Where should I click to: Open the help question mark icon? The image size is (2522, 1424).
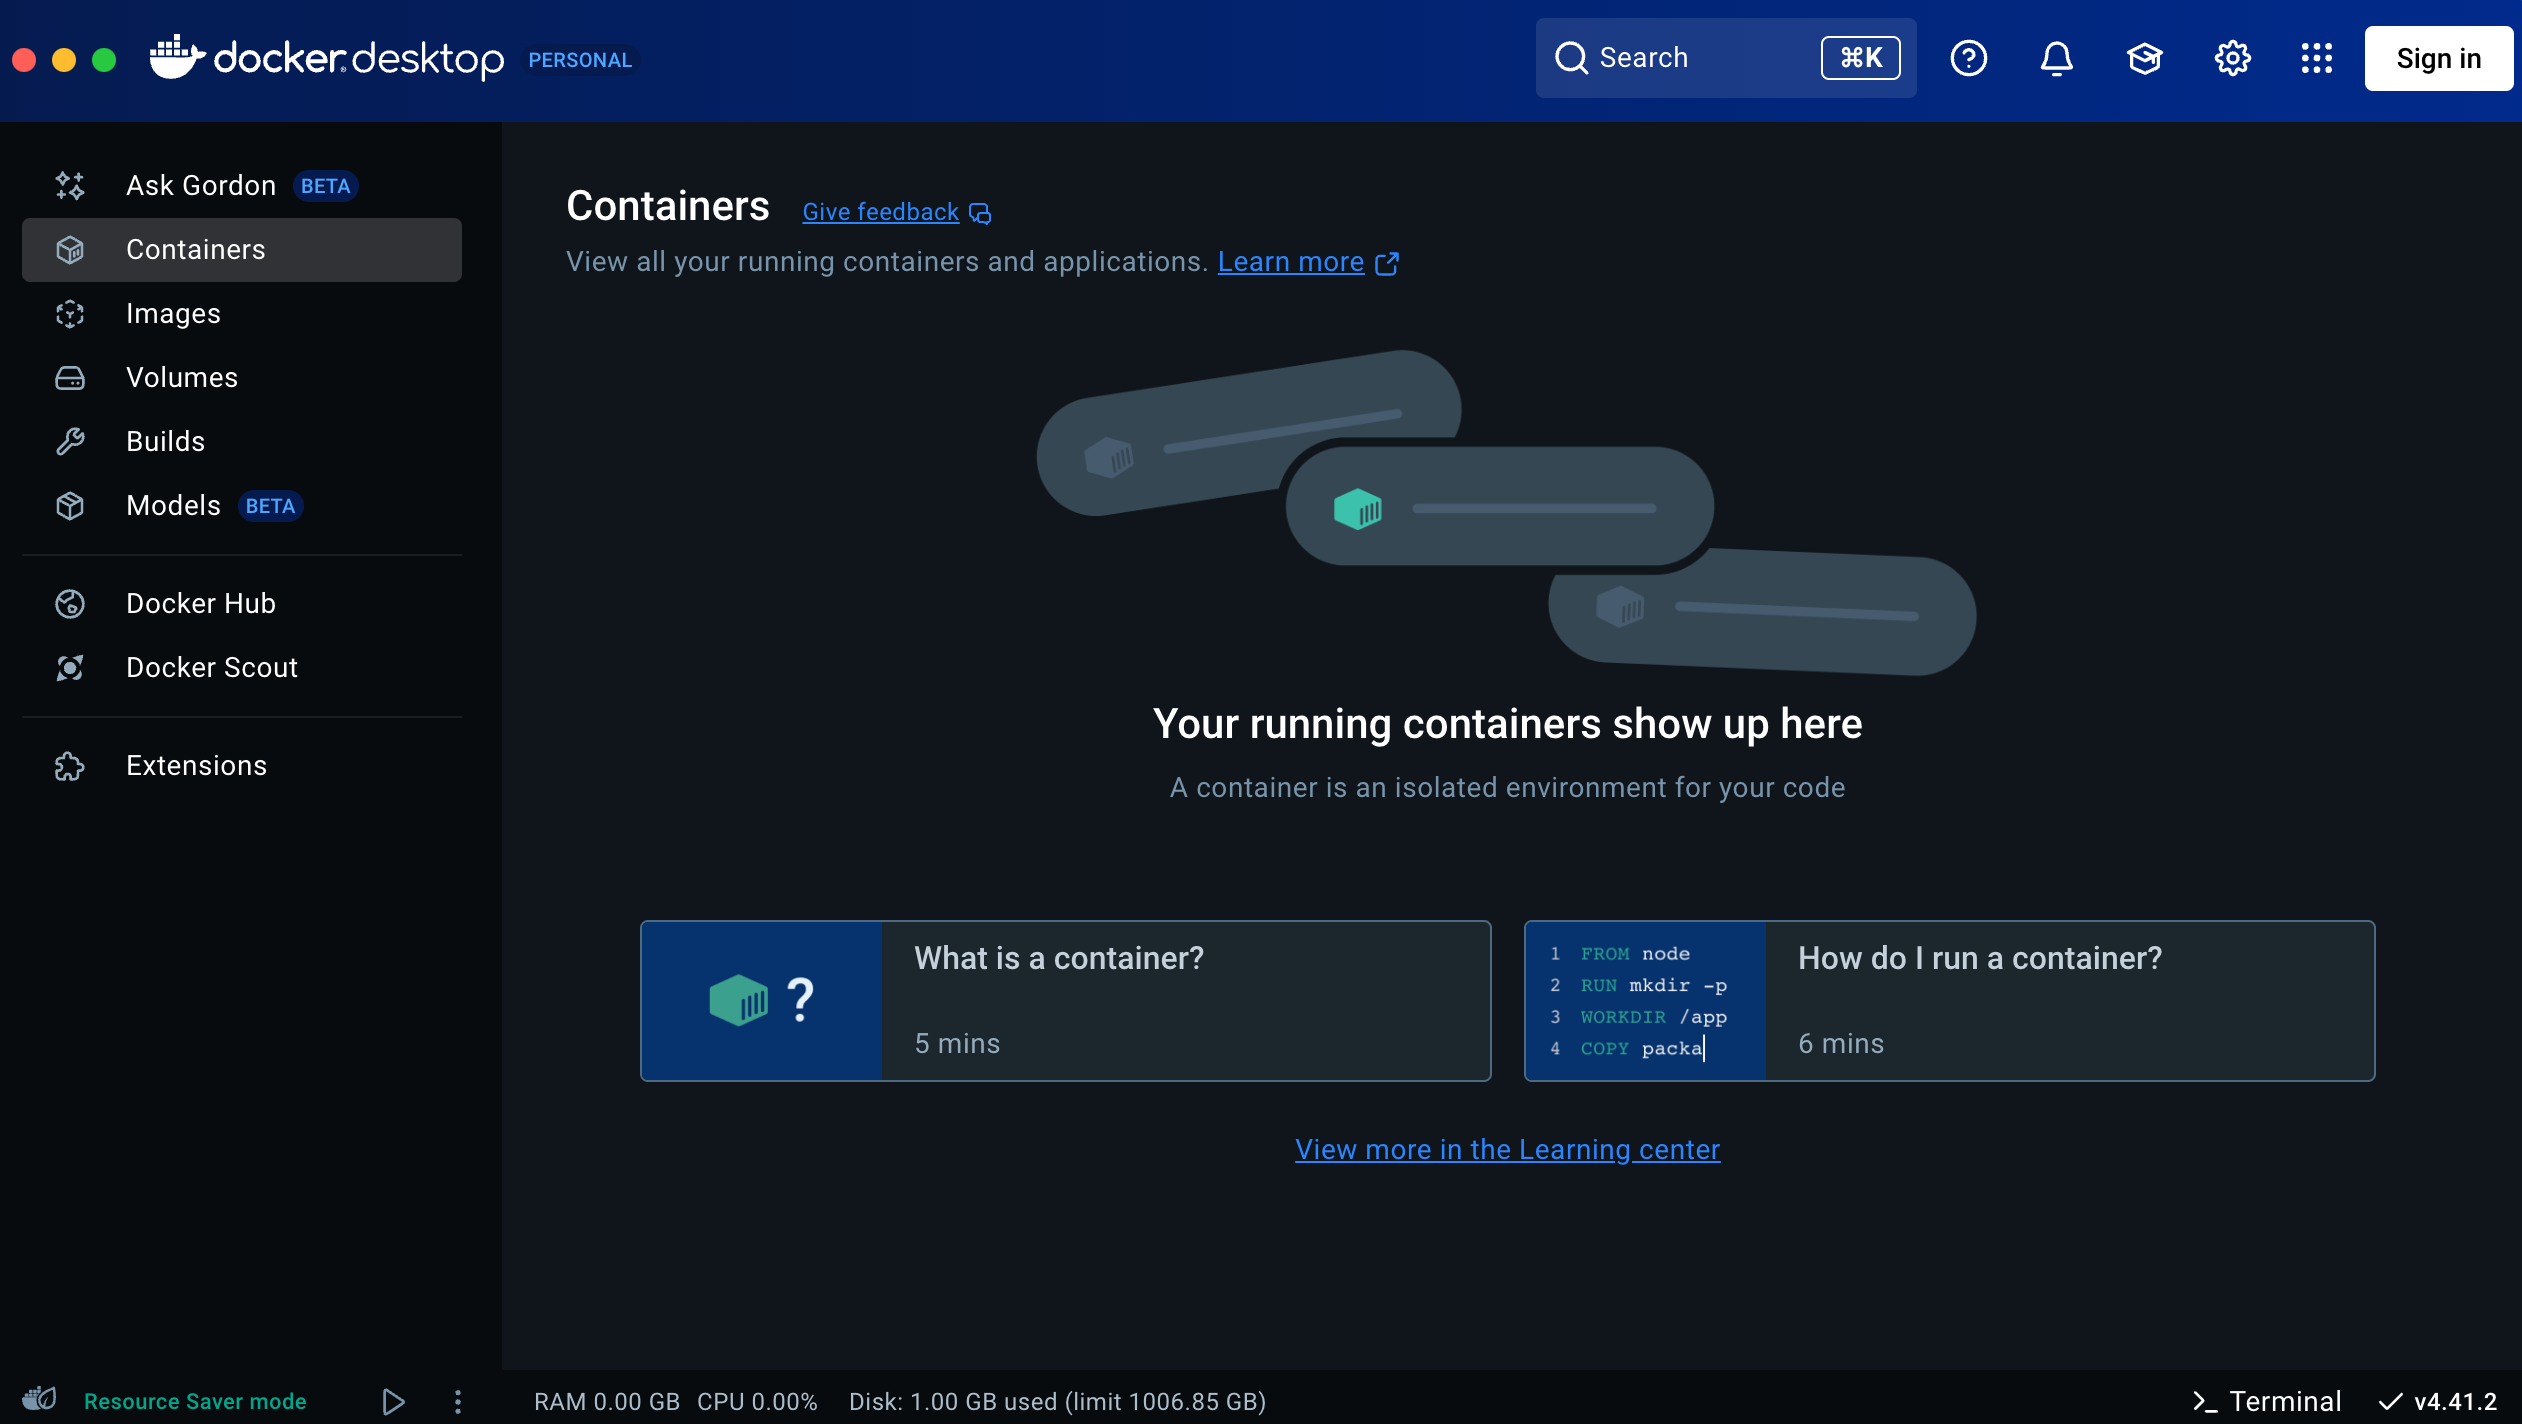tap(1968, 58)
